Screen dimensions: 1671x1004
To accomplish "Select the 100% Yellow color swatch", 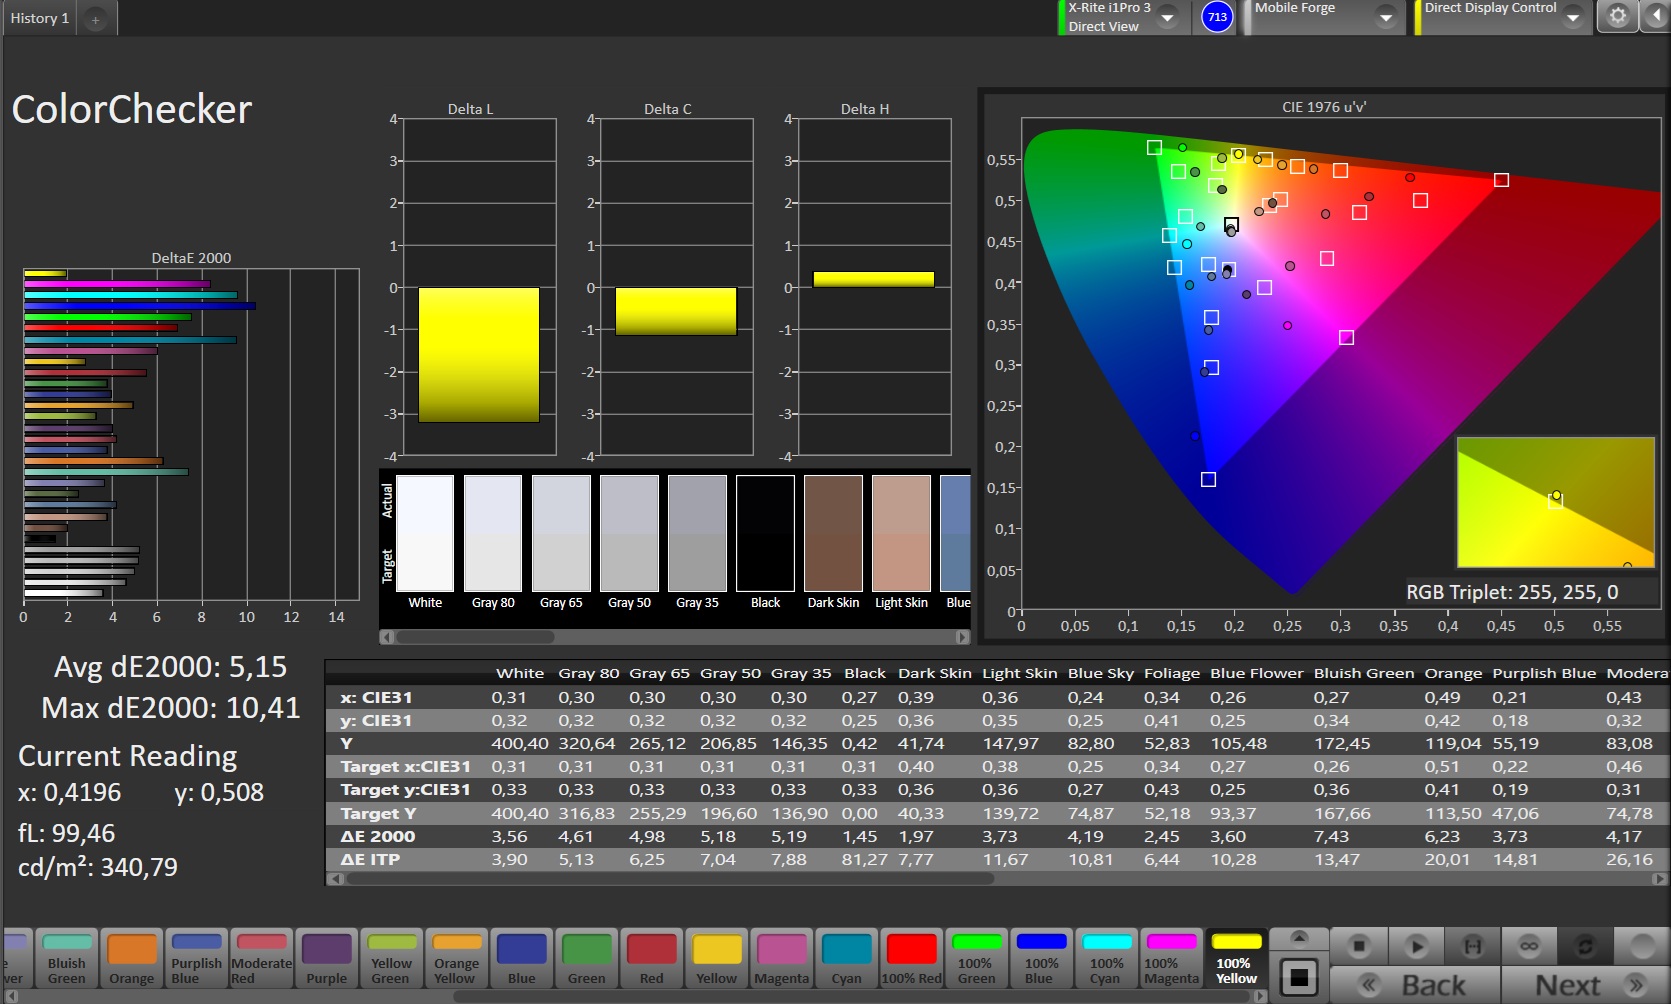I will (x=1236, y=958).
